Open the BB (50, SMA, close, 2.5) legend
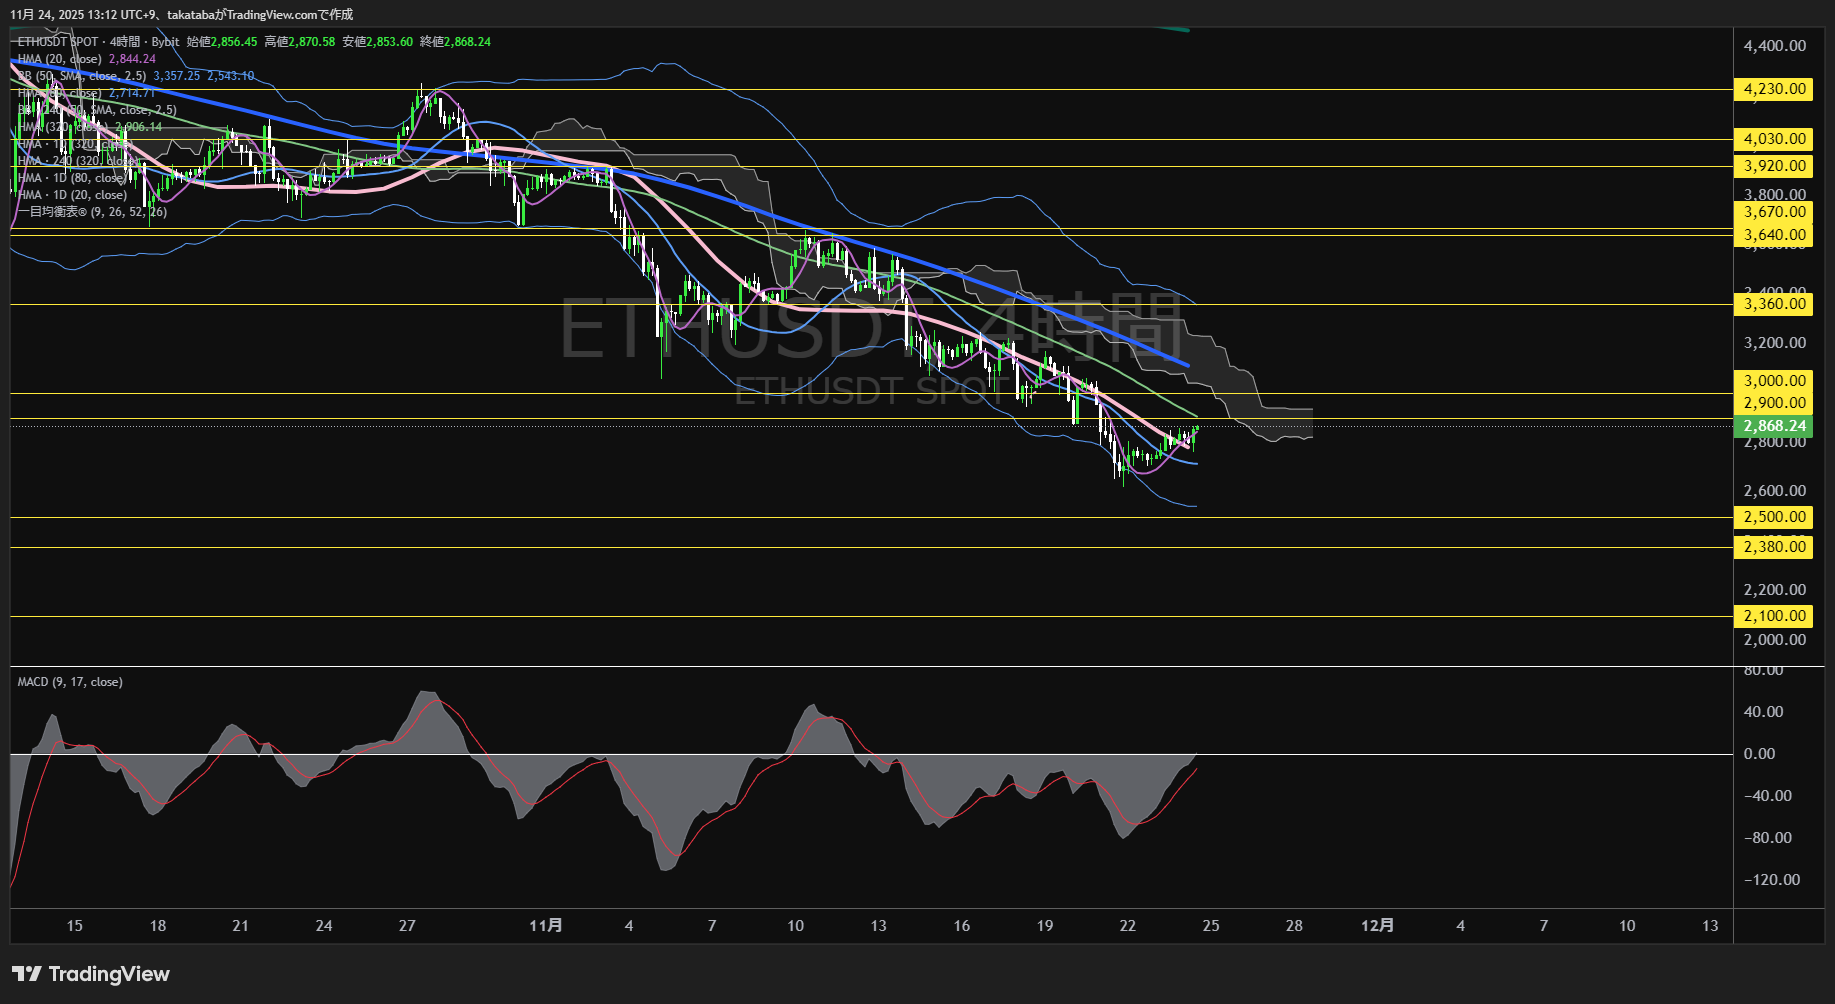The height and width of the screenshot is (1004, 1835). pyautogui.click(x=82, y=76)
